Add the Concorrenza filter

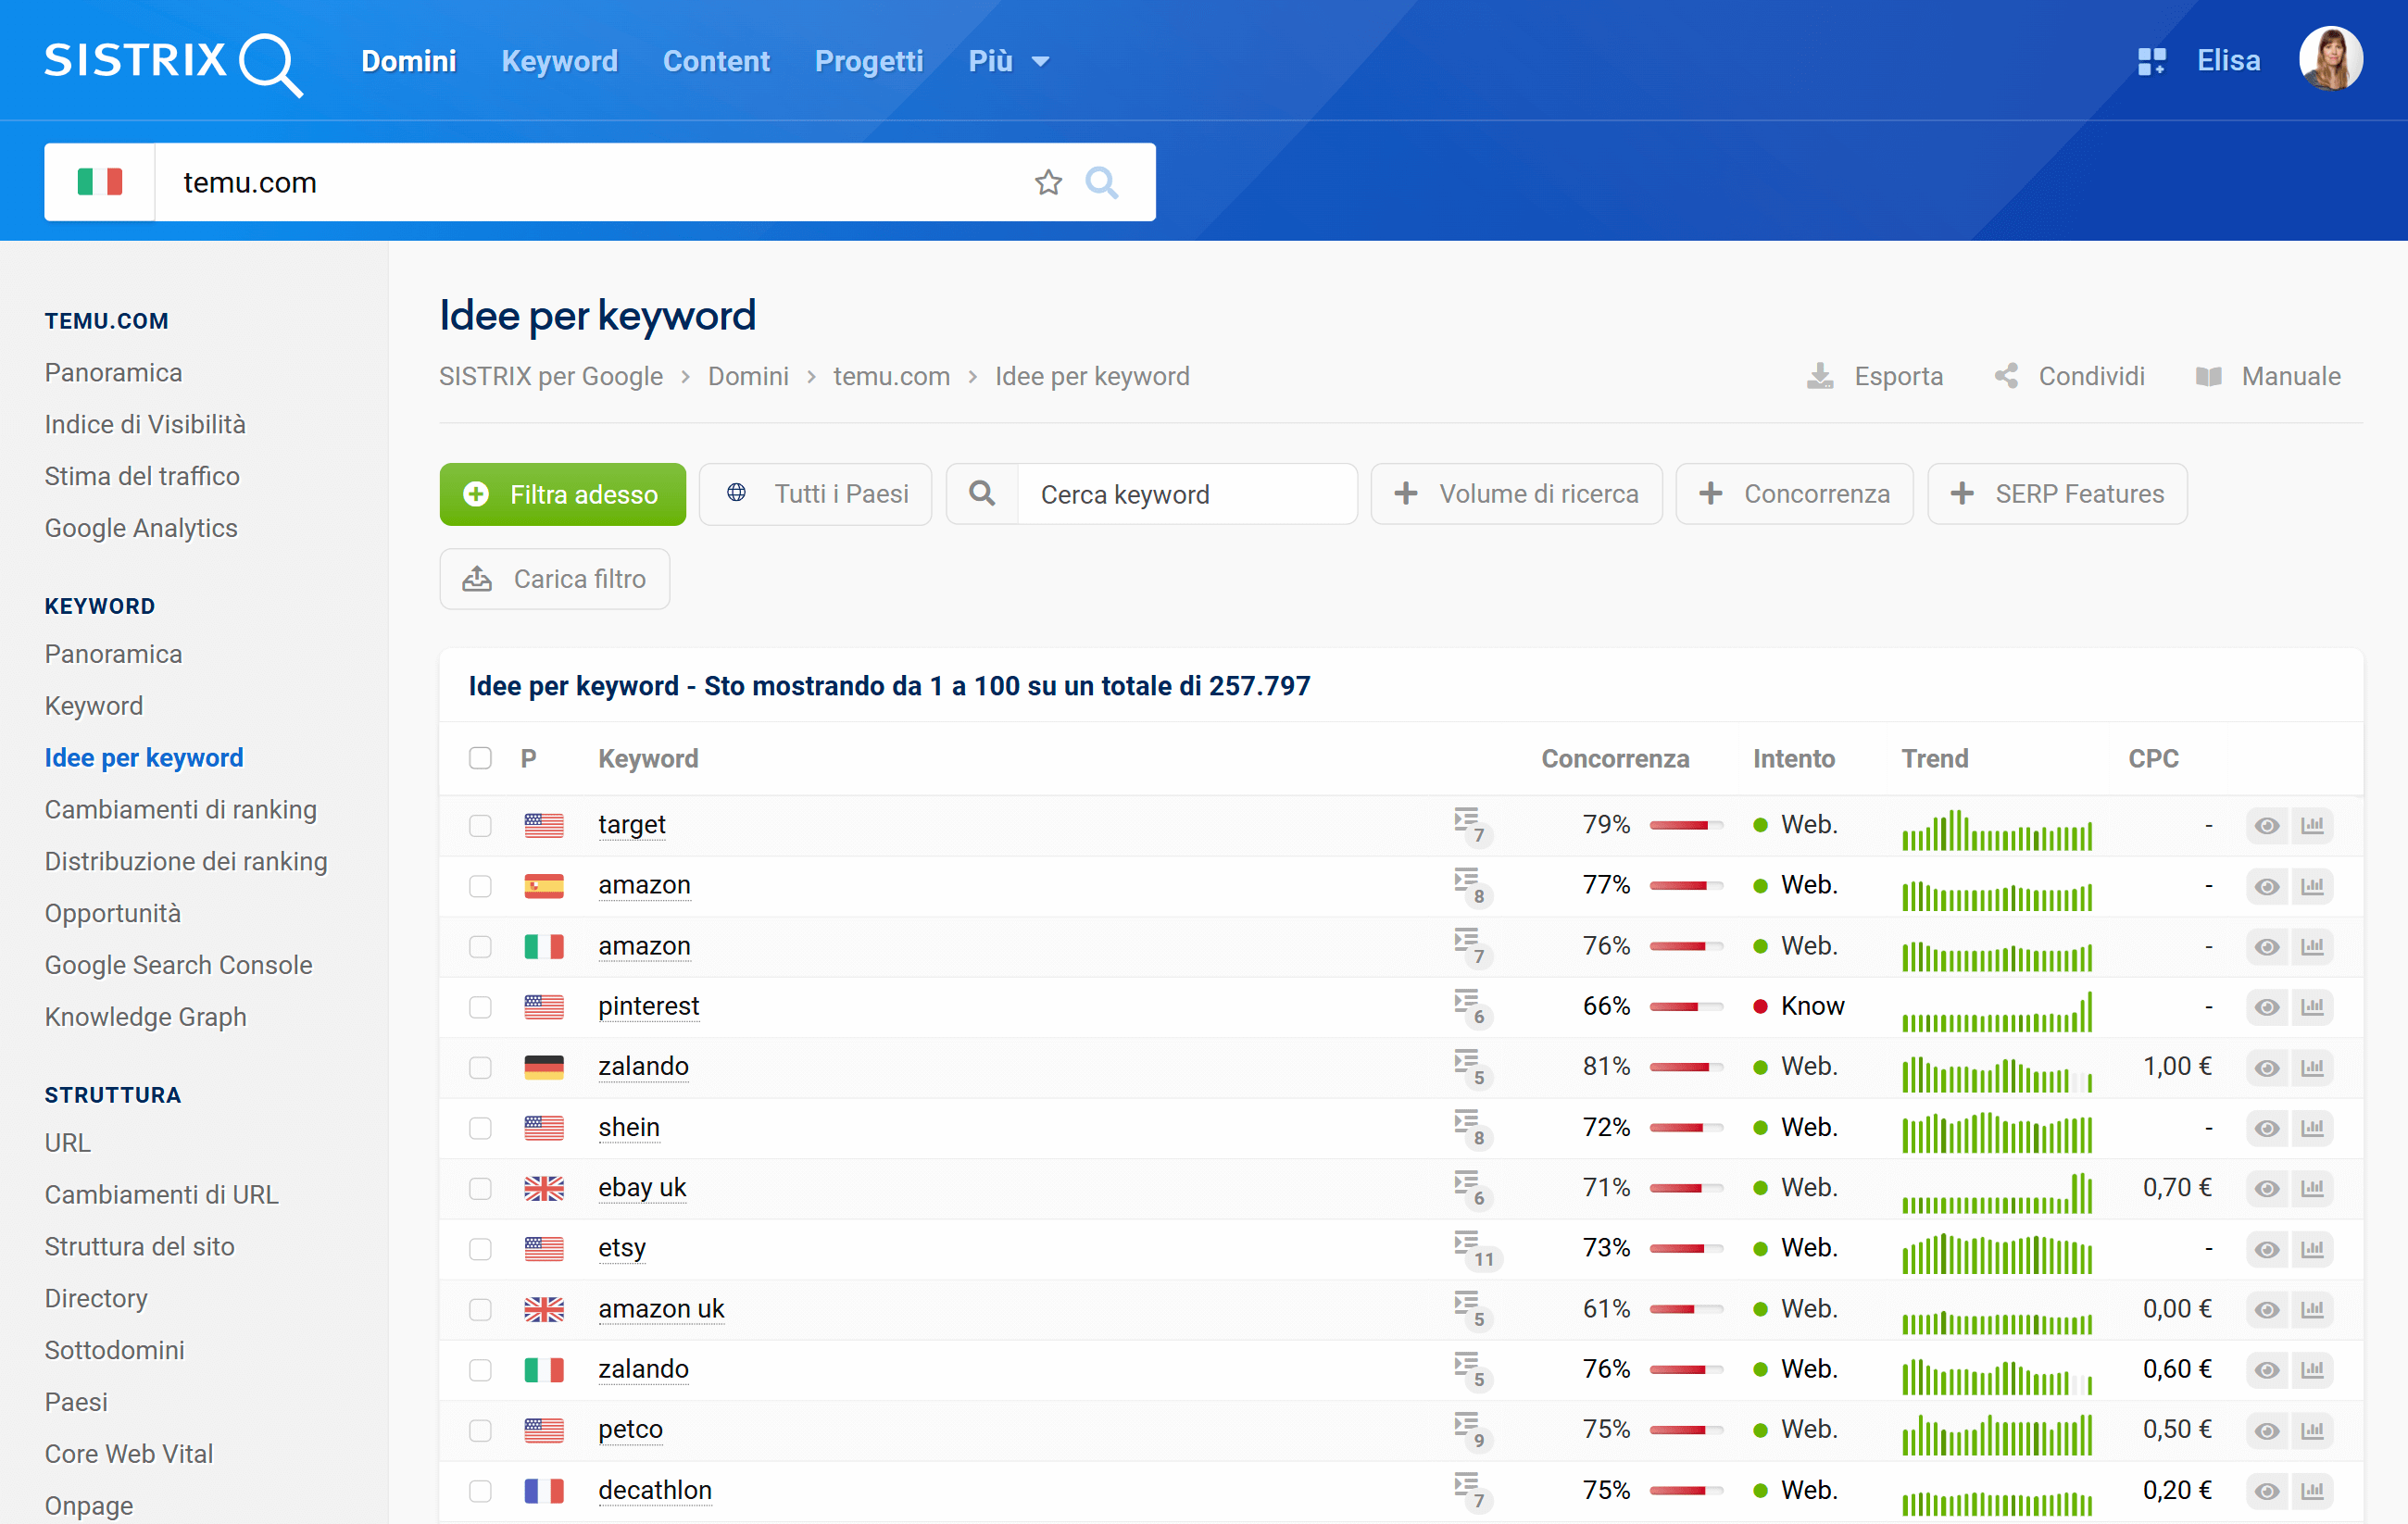(x=1795, y=494)
